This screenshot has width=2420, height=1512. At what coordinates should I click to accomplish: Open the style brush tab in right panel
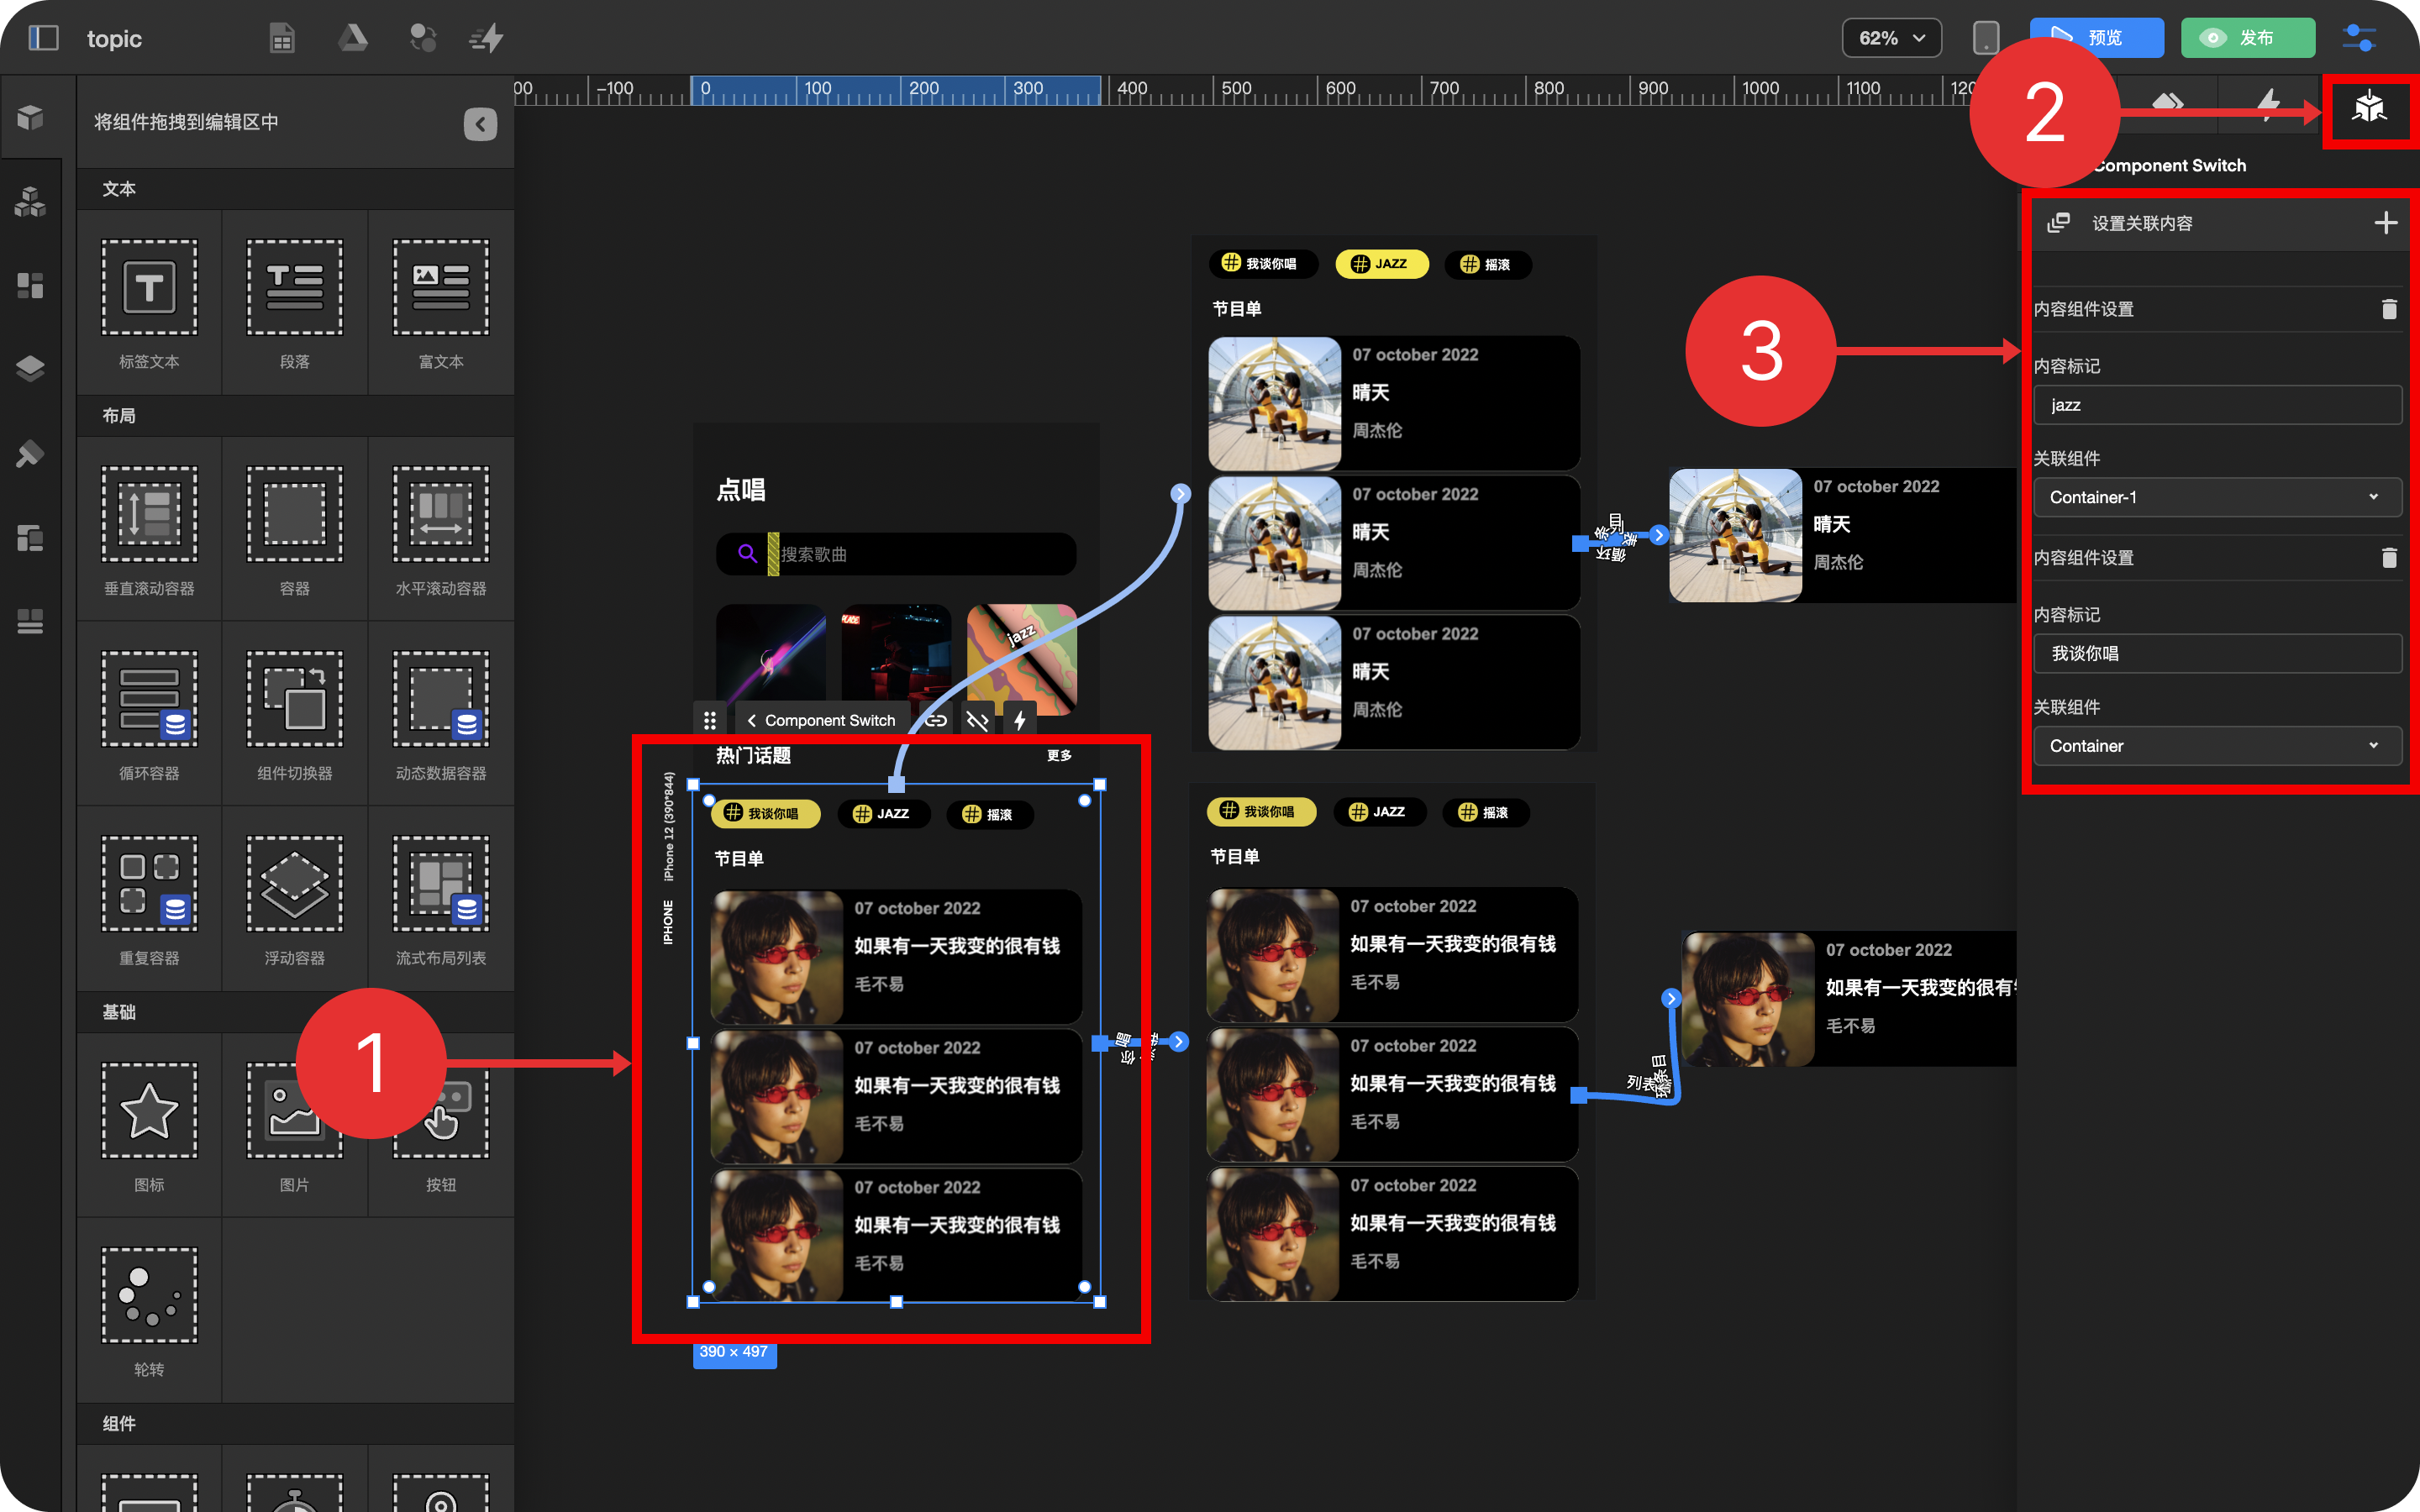coord(2168,104)
